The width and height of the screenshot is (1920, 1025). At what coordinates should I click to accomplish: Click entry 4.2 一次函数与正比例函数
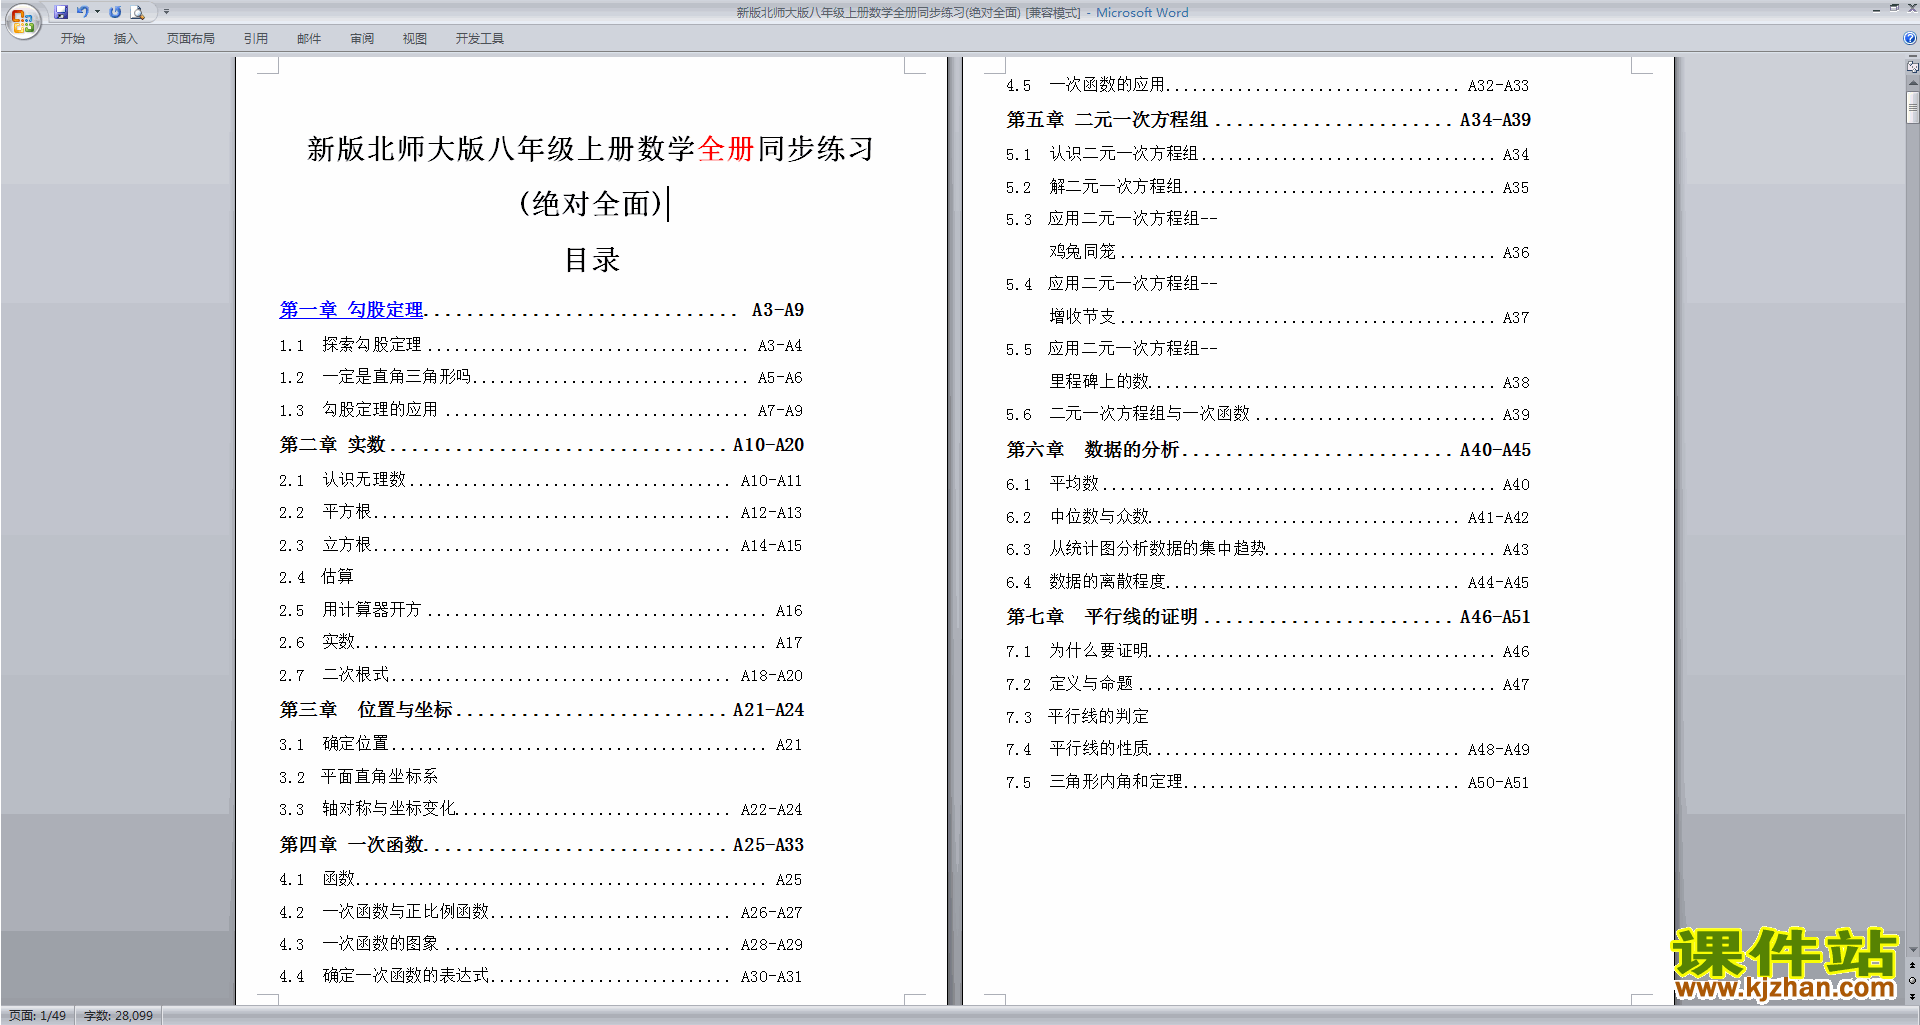(541, 912)
